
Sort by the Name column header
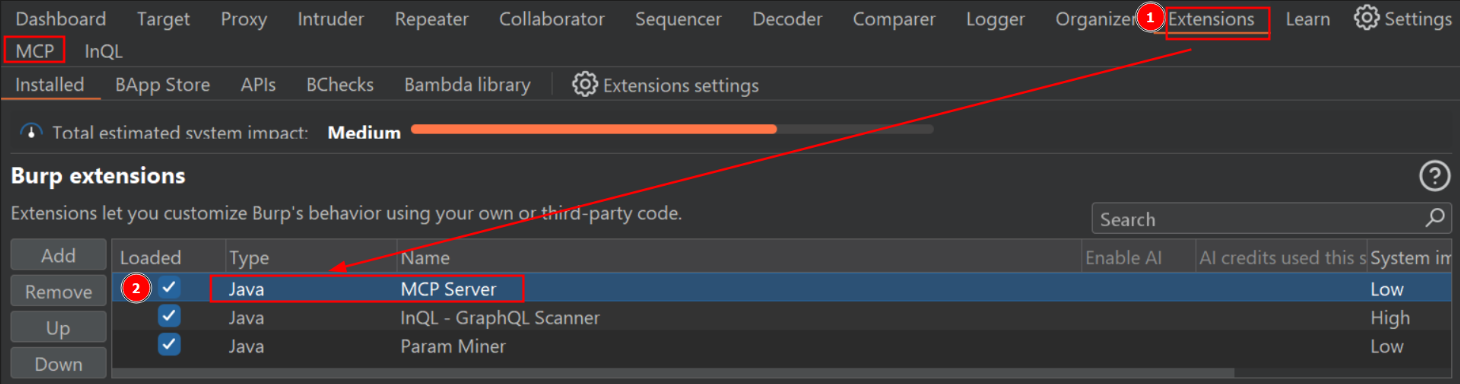coord(739,257)
